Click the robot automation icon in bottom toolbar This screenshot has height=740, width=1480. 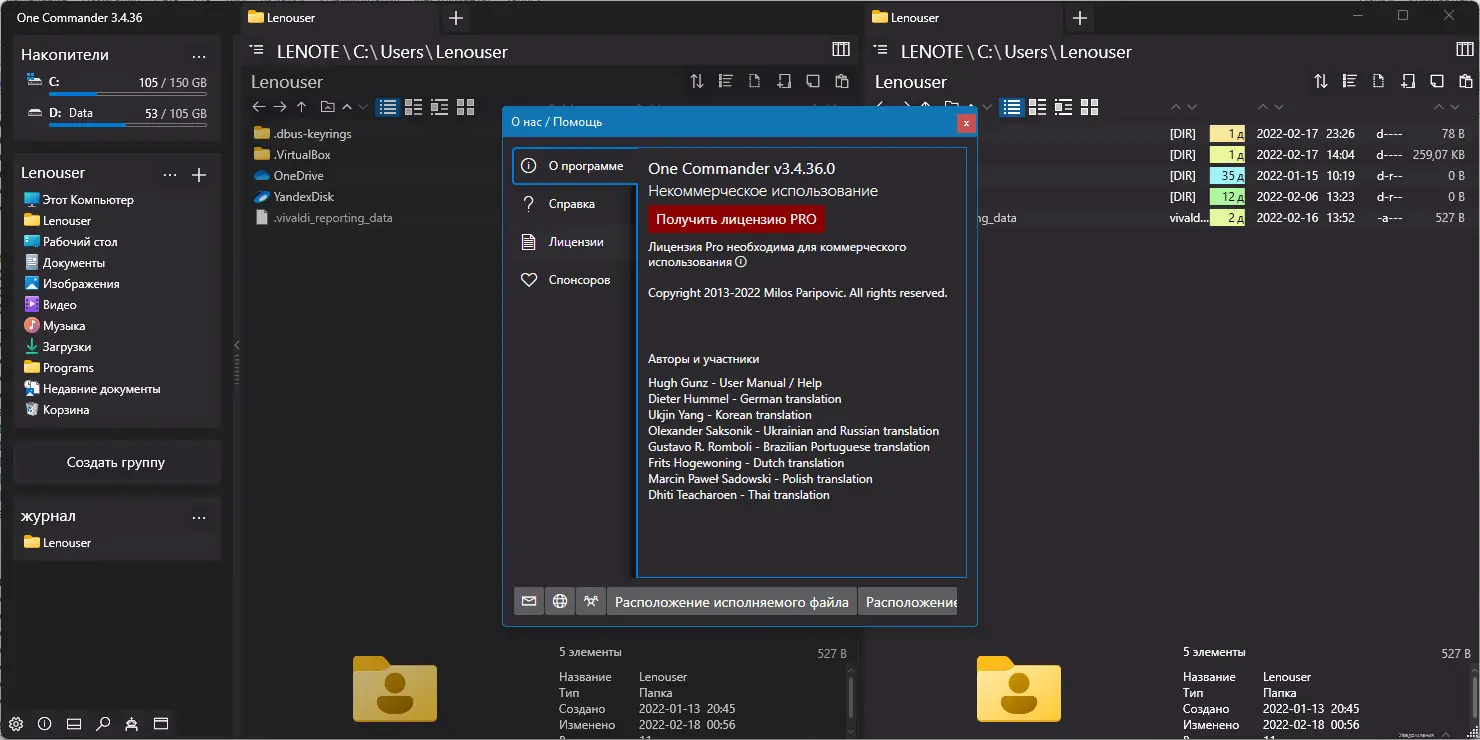tap(132, 723)
